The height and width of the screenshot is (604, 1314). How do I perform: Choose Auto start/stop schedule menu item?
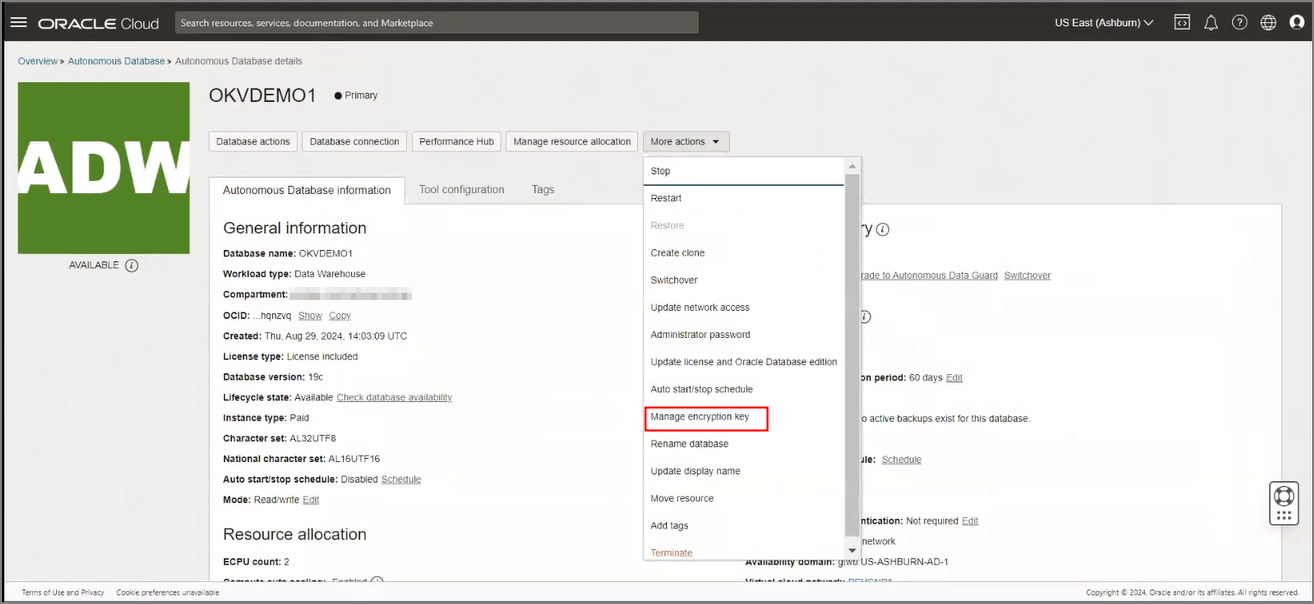pos(744,389)
